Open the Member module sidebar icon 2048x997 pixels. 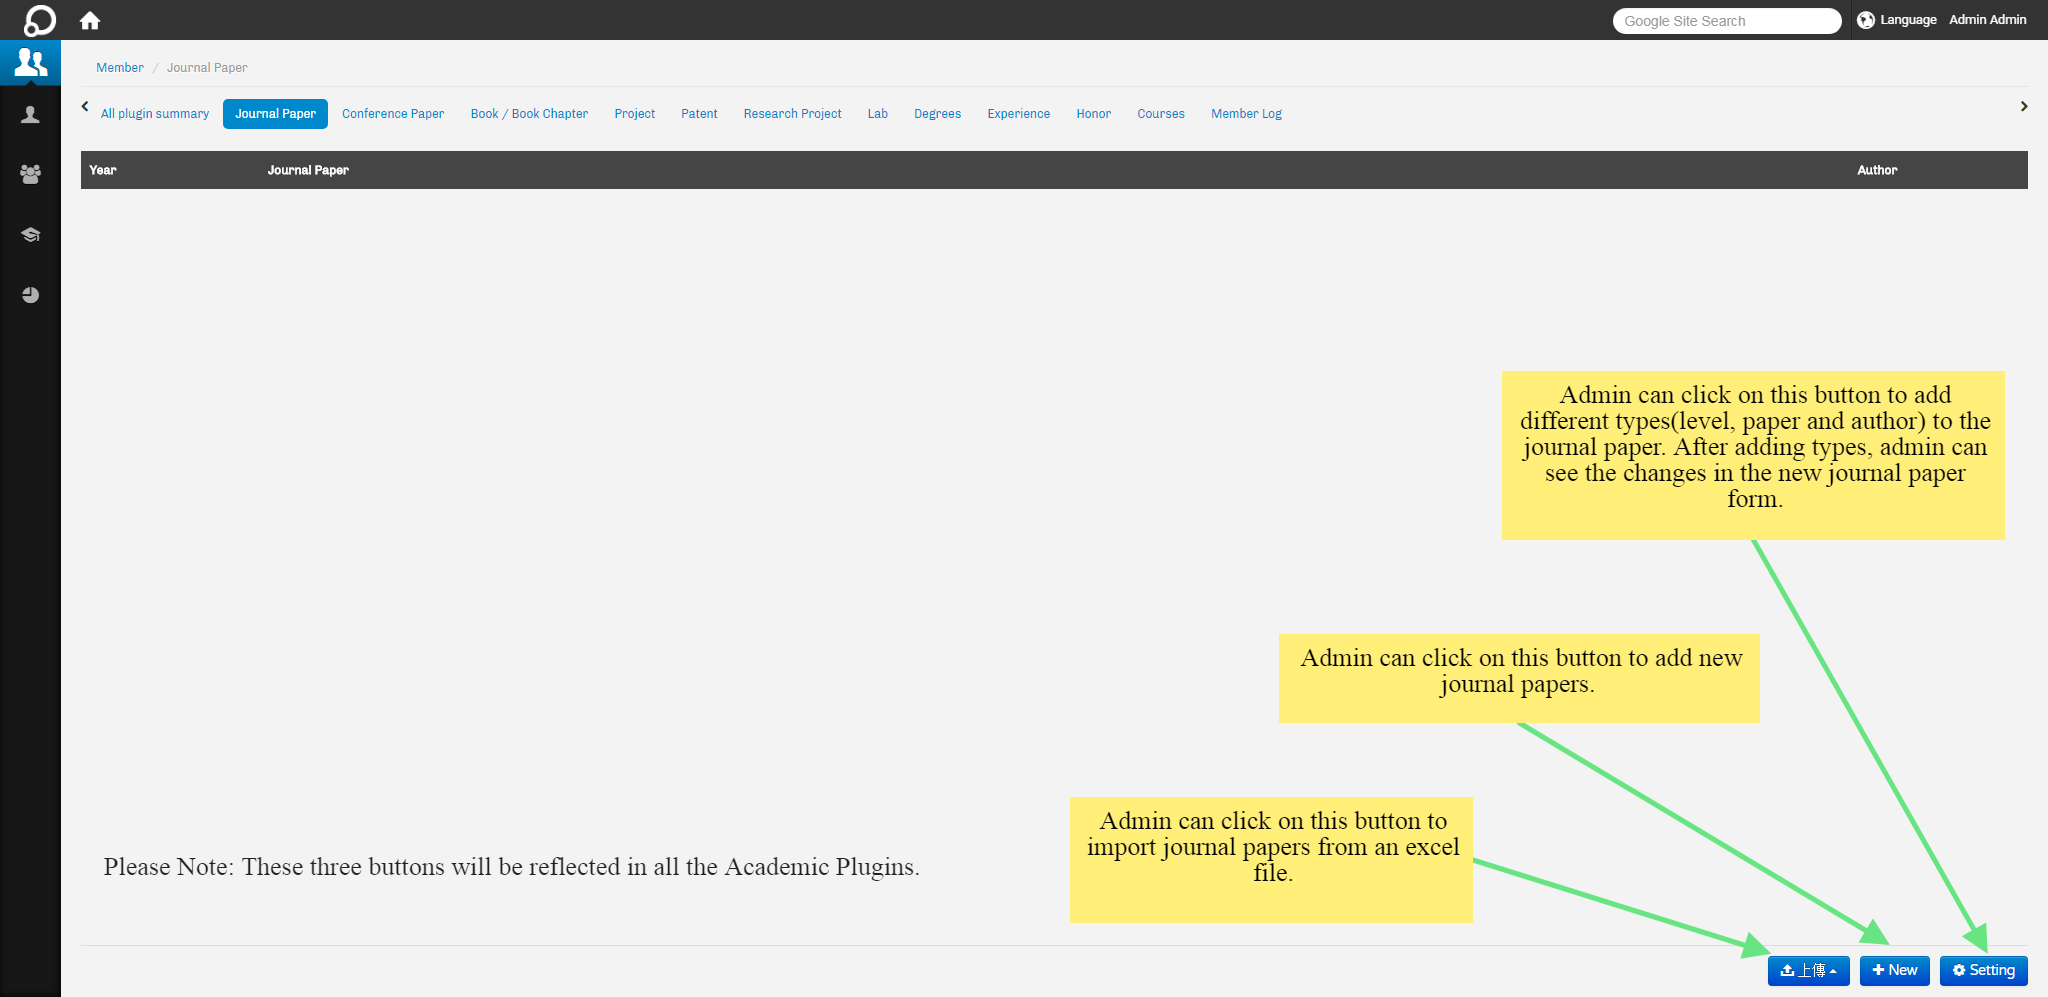[x=30, y=63]
